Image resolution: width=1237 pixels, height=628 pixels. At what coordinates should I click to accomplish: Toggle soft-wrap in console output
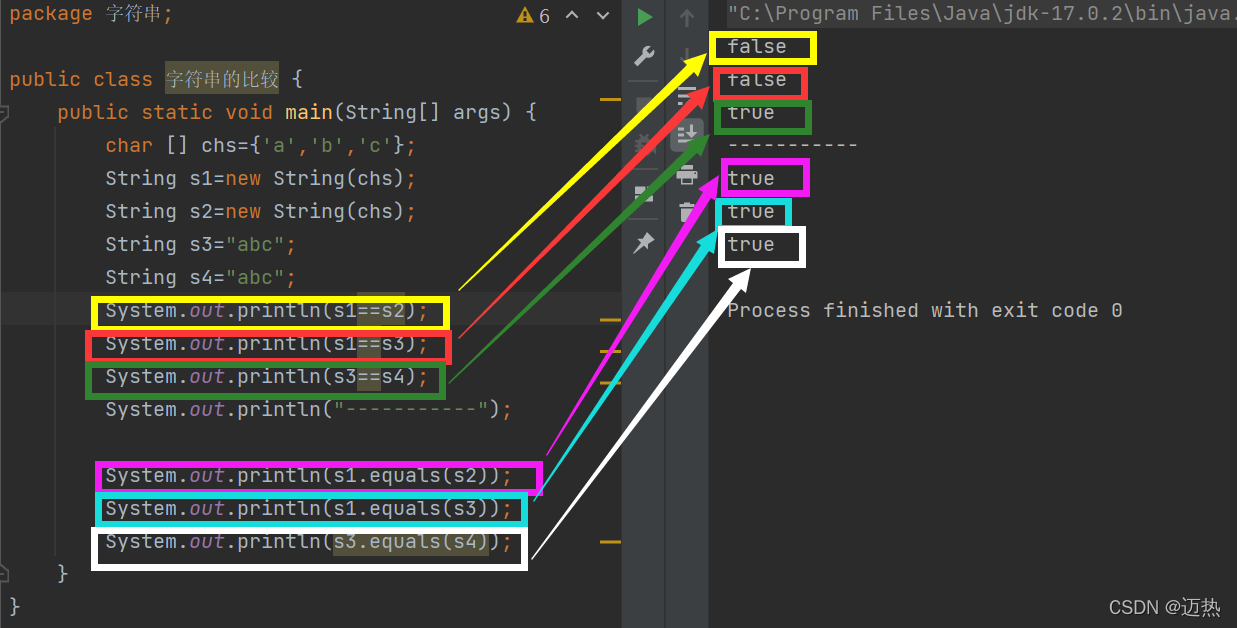(686, 96)
